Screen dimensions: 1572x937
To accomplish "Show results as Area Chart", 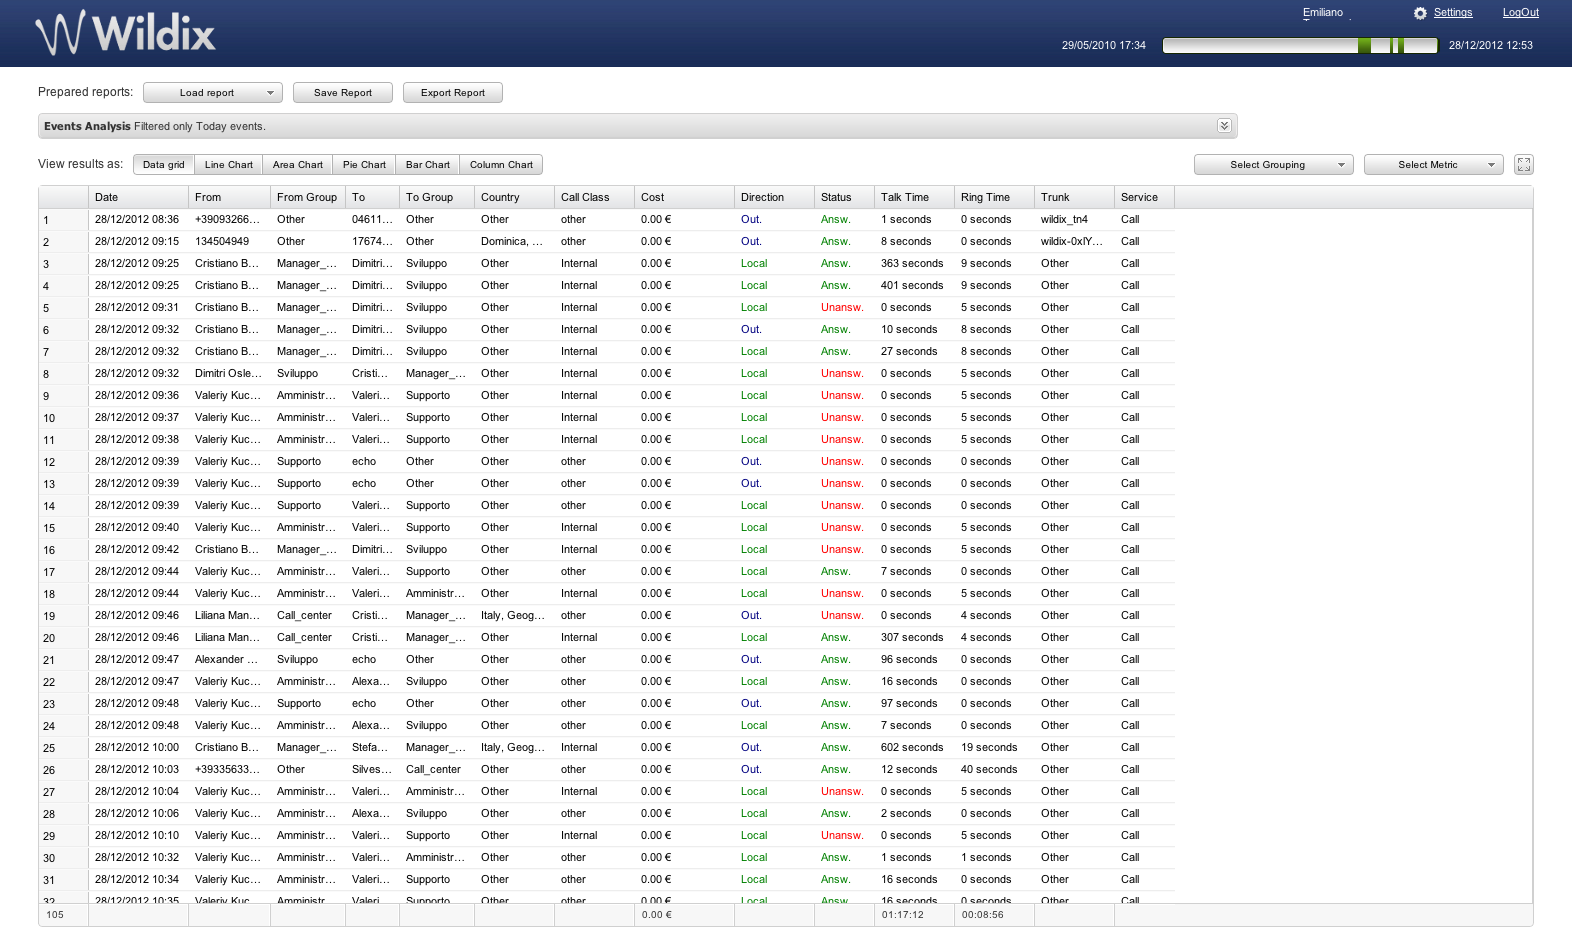I will click(297, 165).
